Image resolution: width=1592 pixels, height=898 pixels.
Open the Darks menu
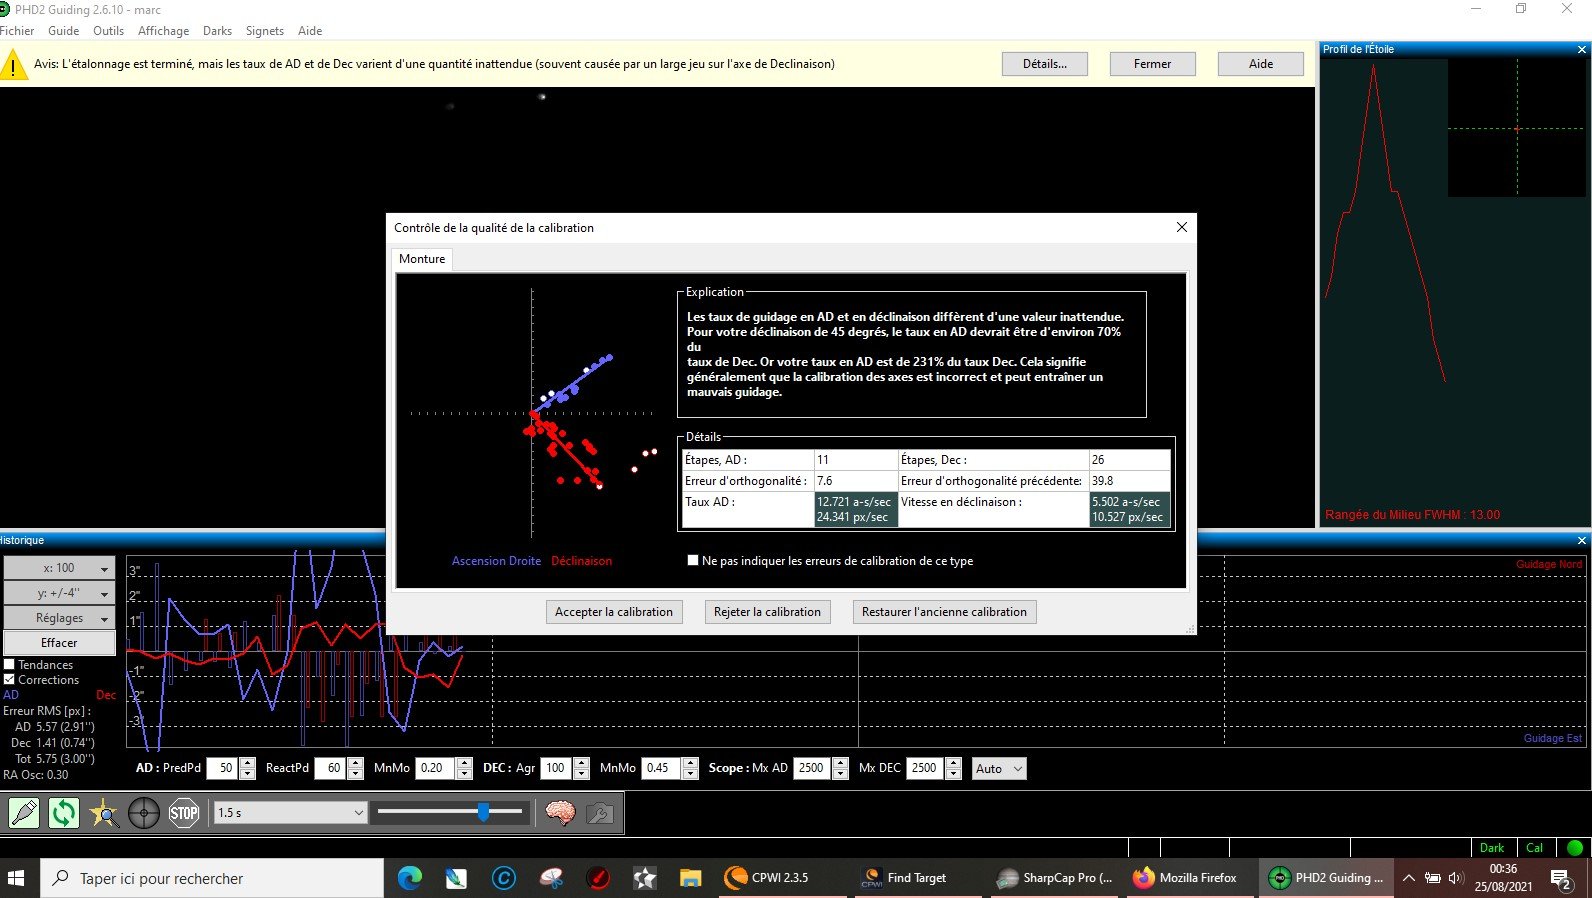(x=217, y=31)
